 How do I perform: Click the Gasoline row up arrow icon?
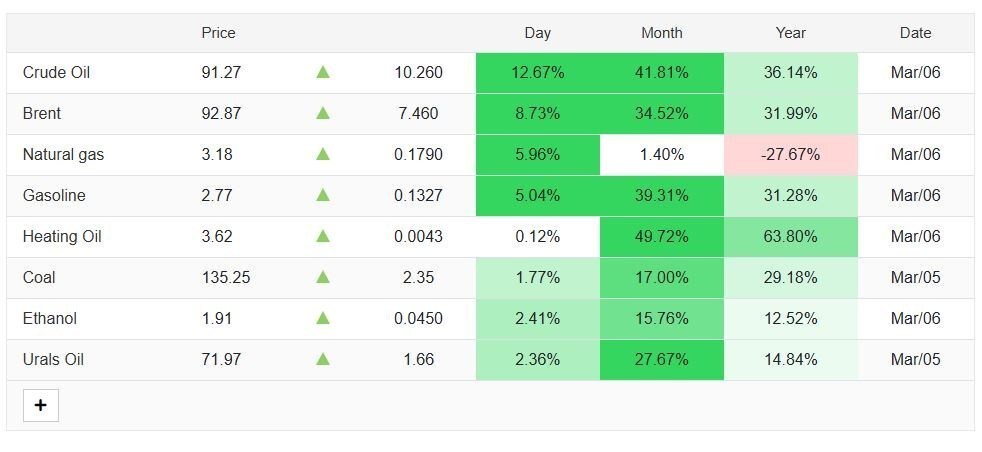(322, 195)
